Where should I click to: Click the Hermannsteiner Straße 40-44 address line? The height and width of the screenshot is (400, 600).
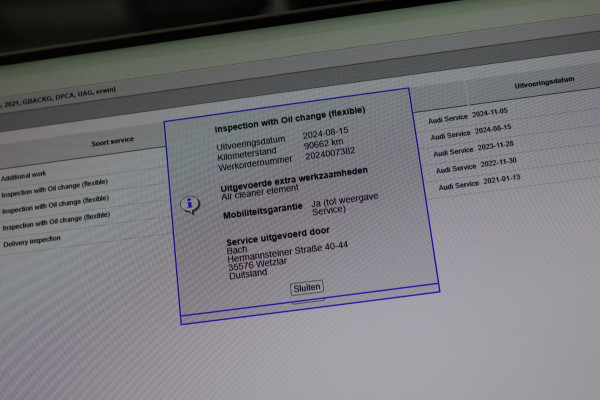point(288,255)
